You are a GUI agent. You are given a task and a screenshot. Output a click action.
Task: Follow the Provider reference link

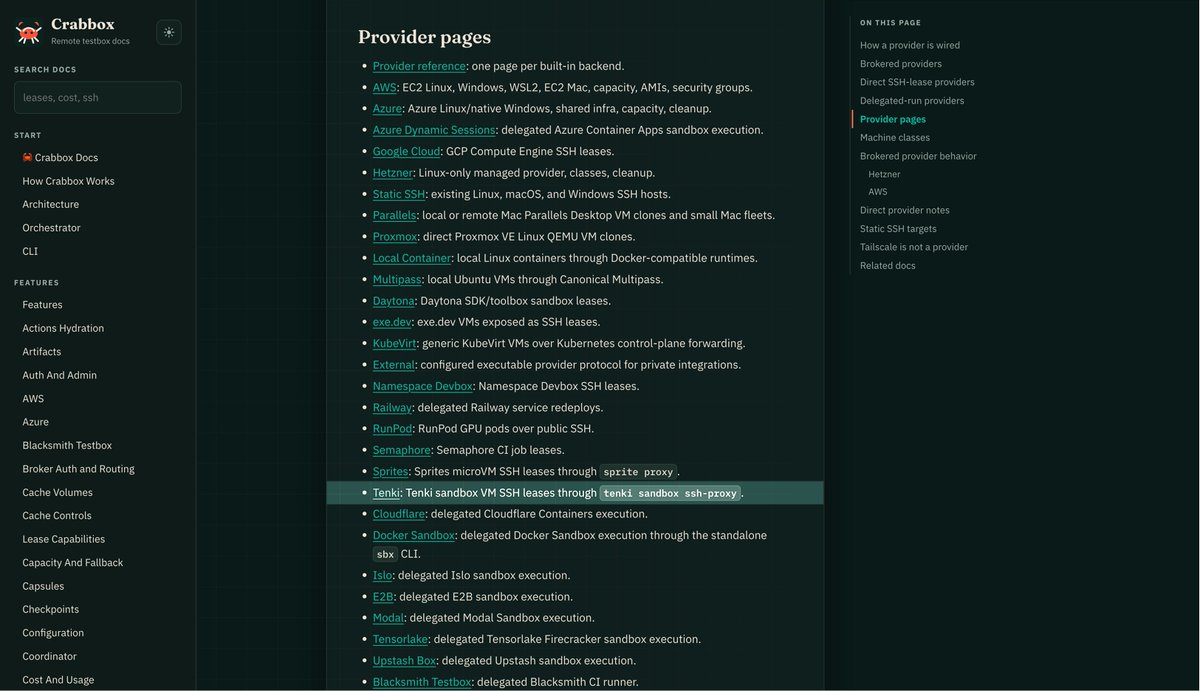pyautogui.click(x=419, y=66)
